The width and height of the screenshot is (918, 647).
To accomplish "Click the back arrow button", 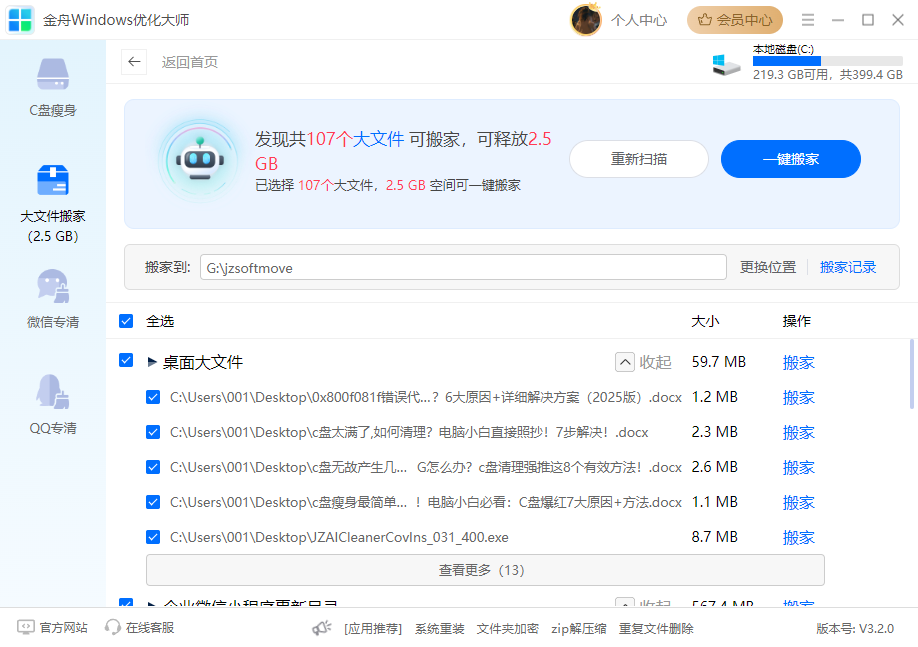I will [x=134, y=61].
